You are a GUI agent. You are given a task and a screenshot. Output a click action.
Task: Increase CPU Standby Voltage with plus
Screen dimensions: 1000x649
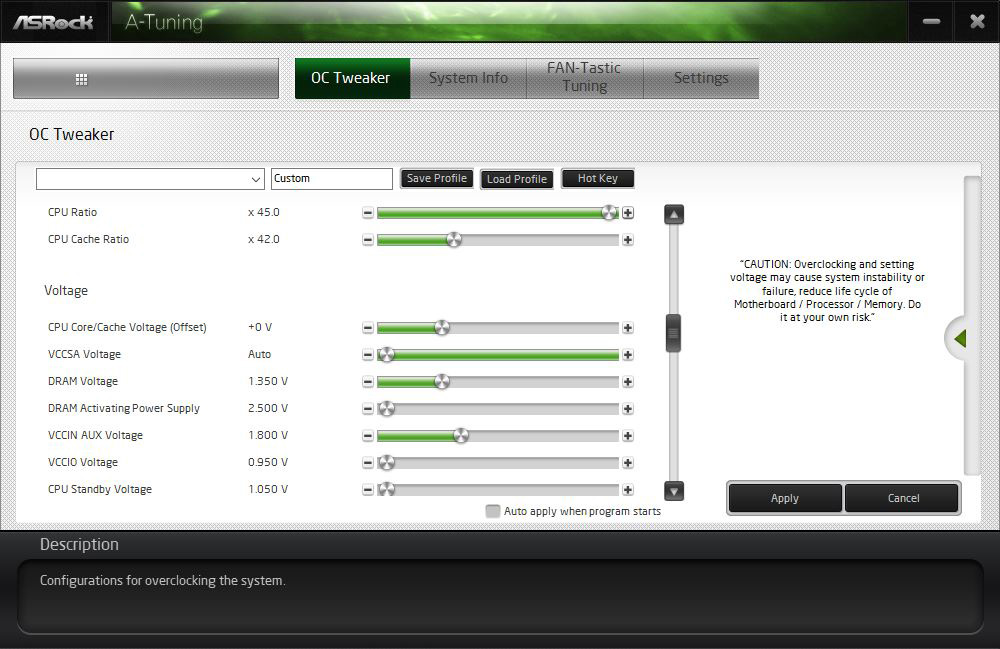coord(628,490)
